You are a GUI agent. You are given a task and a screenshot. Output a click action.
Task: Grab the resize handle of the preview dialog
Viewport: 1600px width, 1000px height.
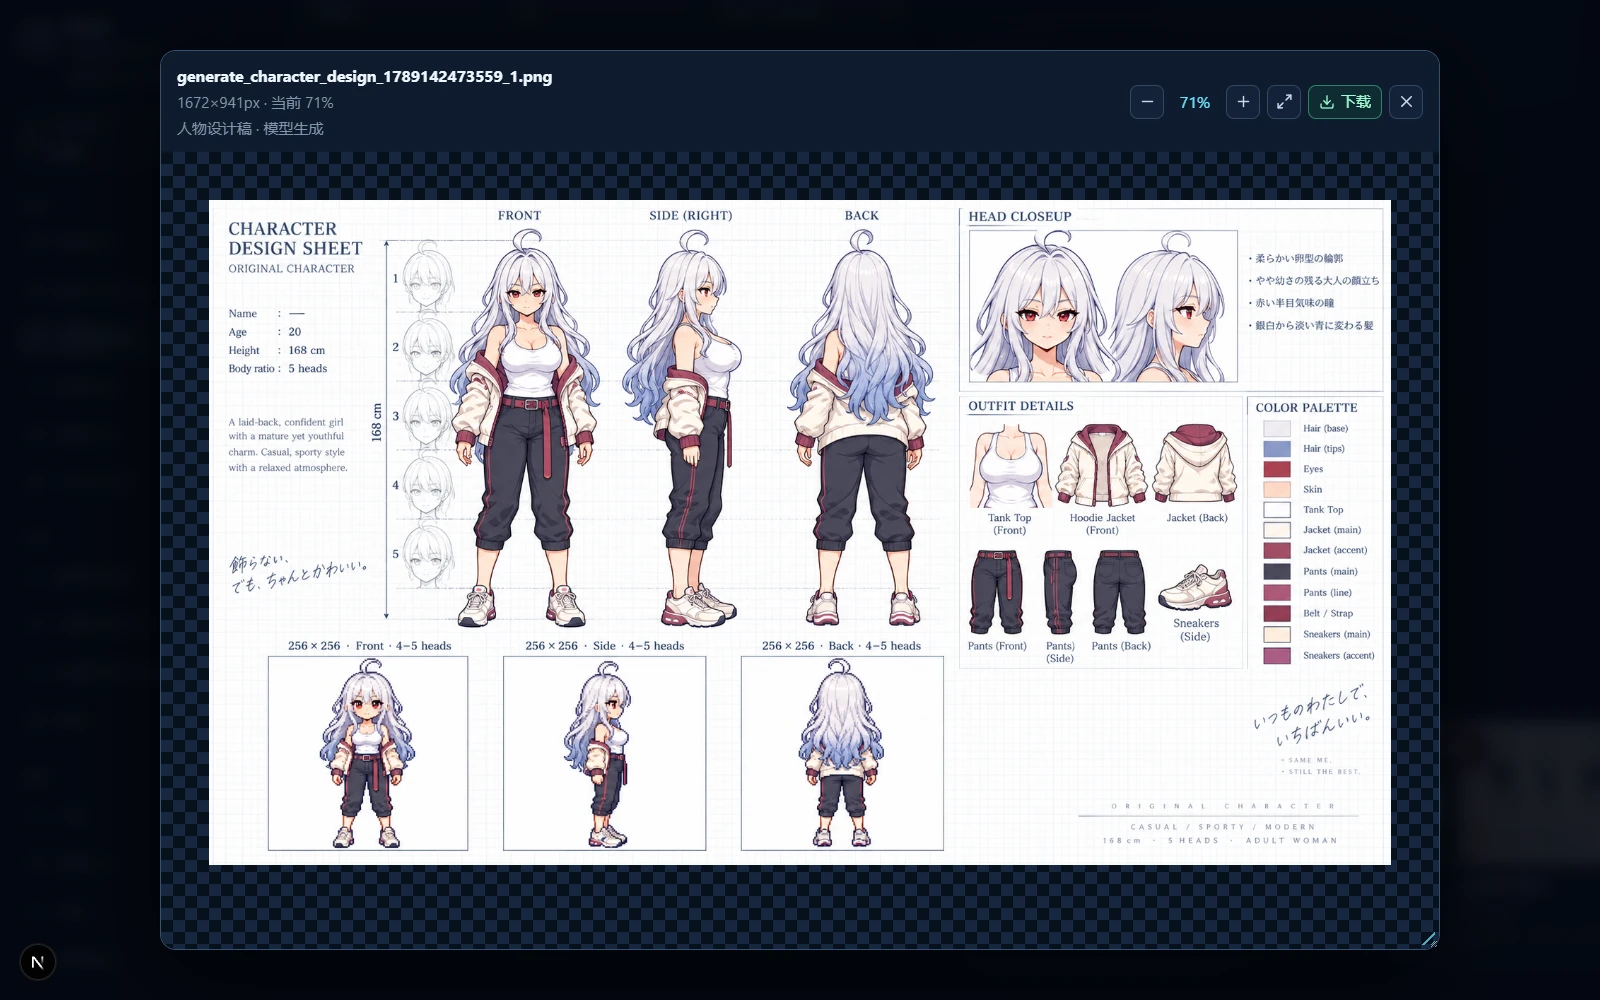(x=1429, y=939)
